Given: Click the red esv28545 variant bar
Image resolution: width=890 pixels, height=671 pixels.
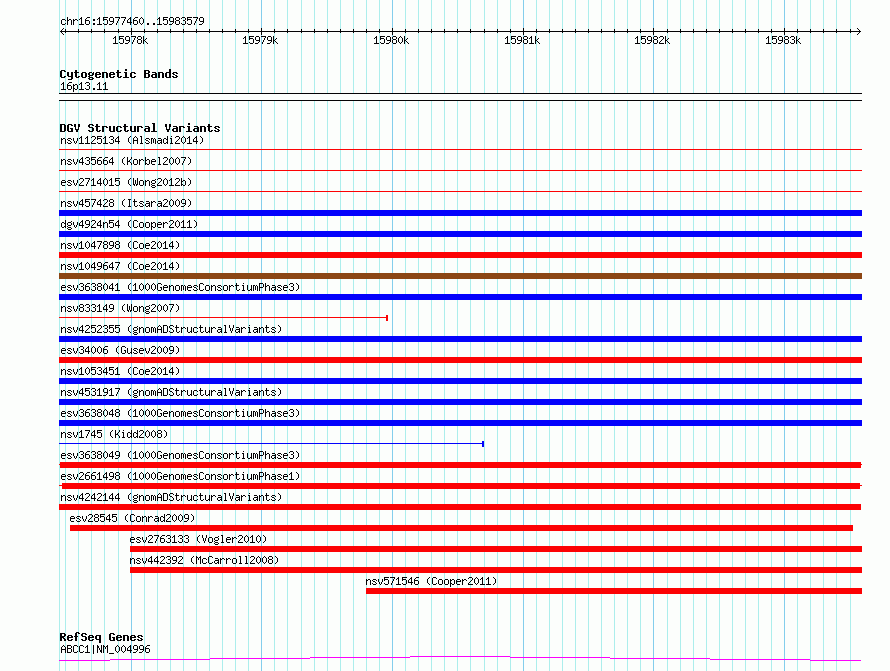Looking at the screenshot, I should [461, 528].
